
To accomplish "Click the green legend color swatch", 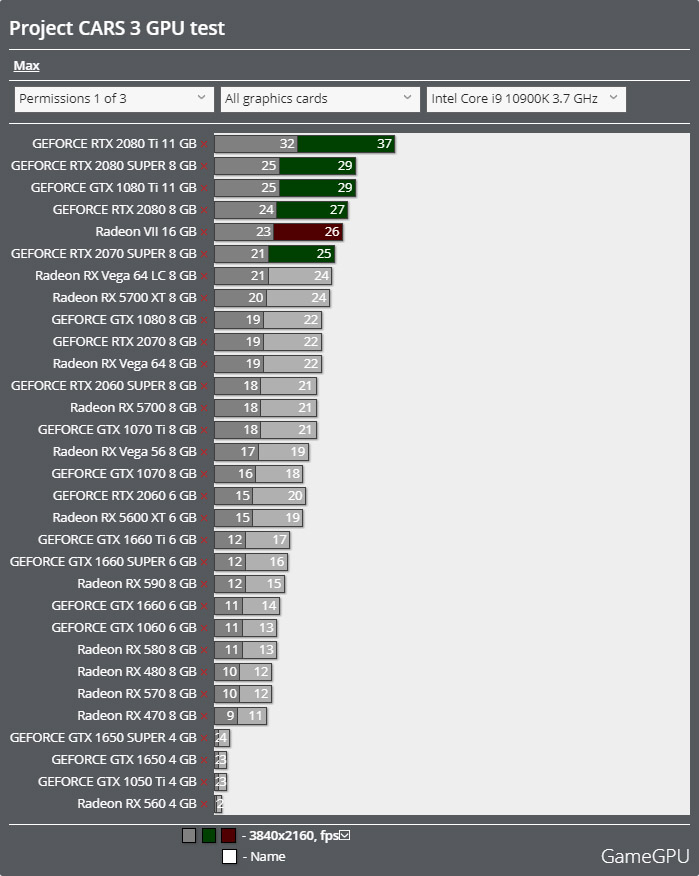I will 209,835.
